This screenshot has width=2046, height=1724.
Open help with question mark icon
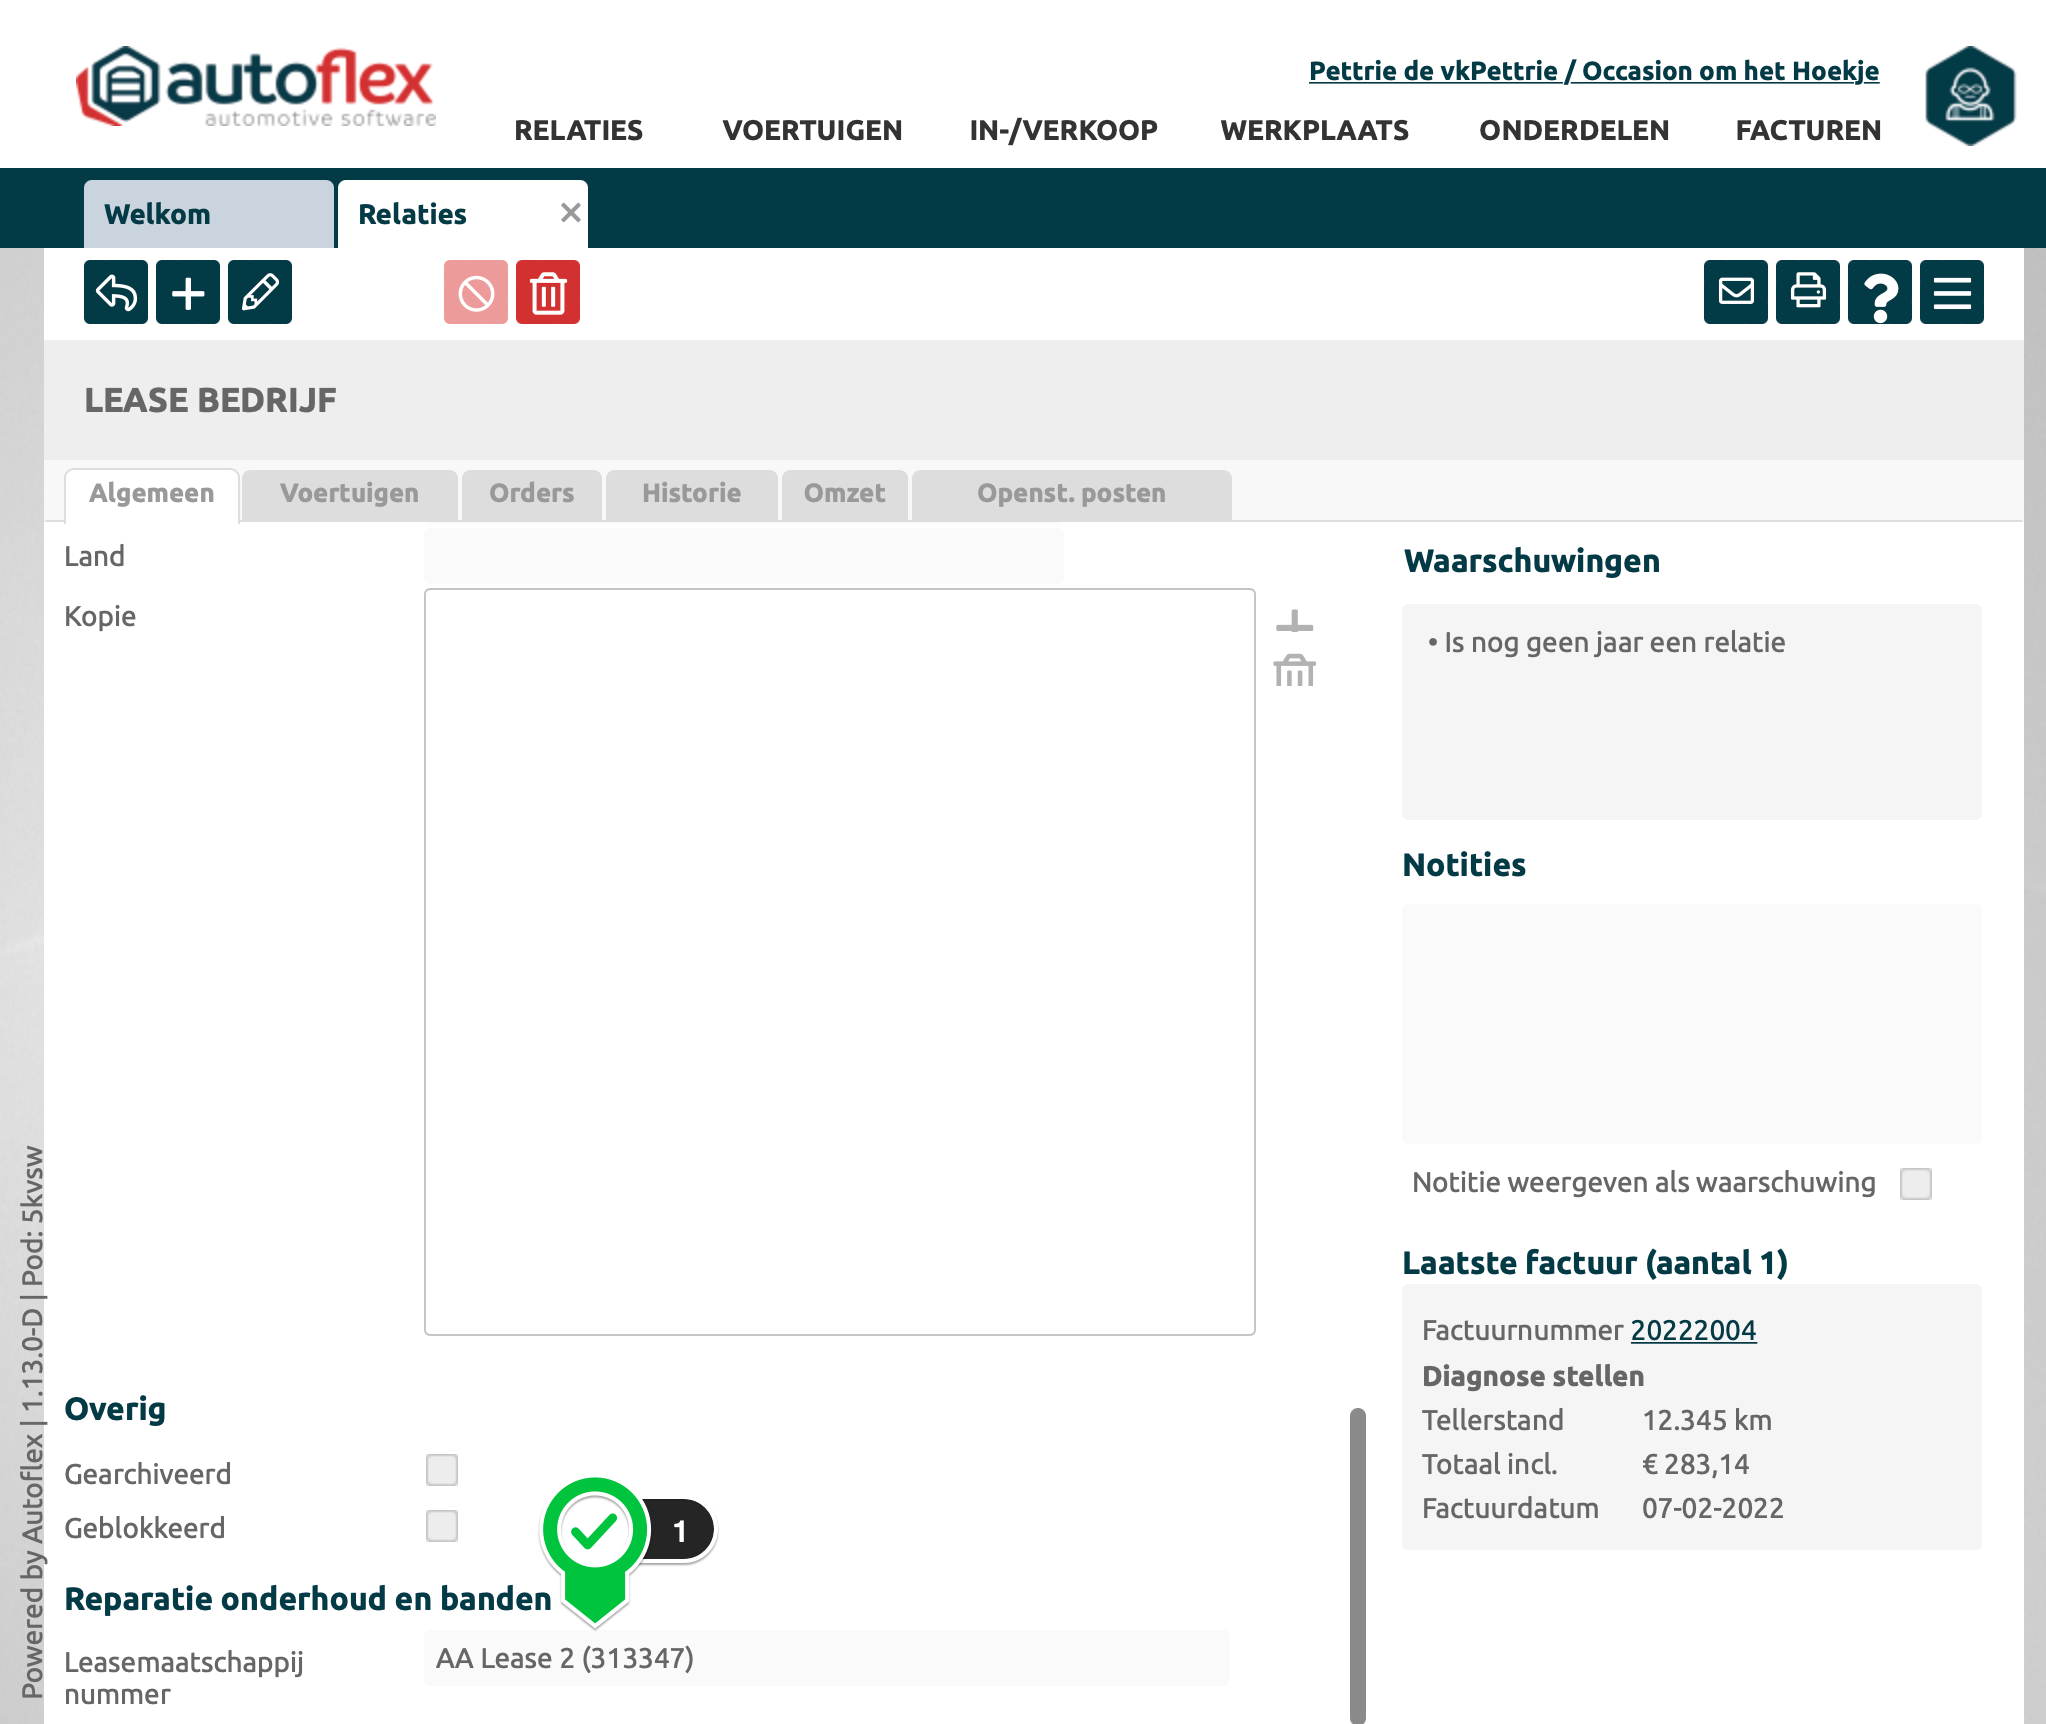pos(1880,293)
